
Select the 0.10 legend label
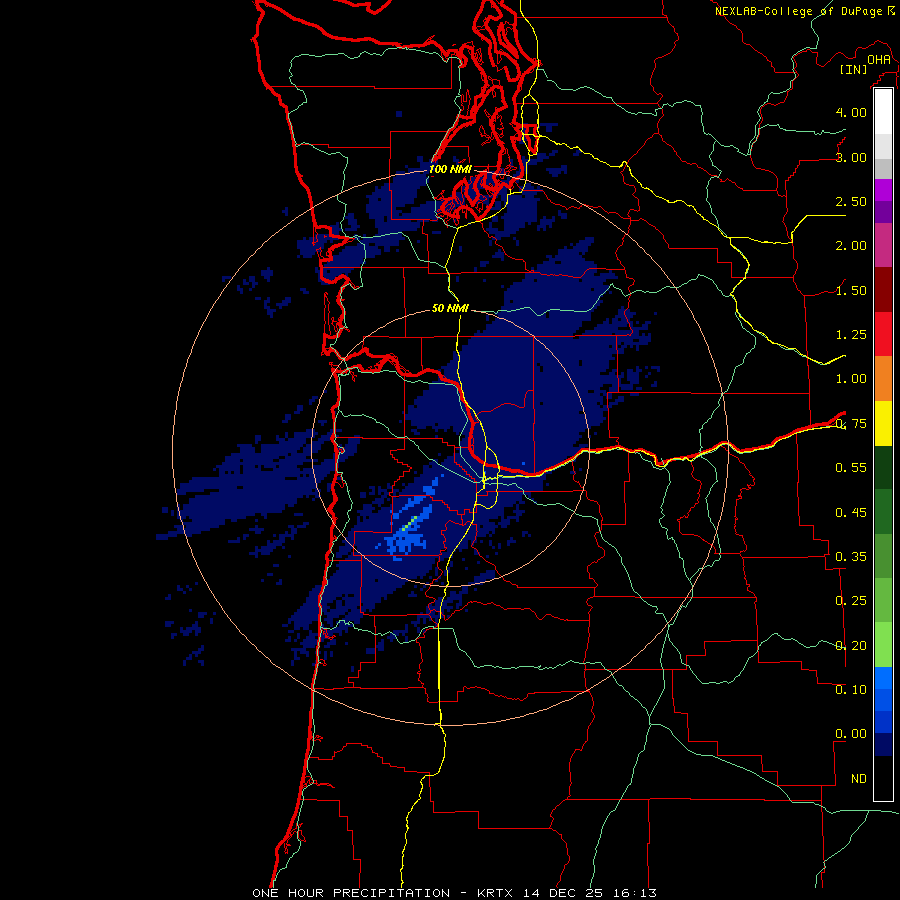851,690
